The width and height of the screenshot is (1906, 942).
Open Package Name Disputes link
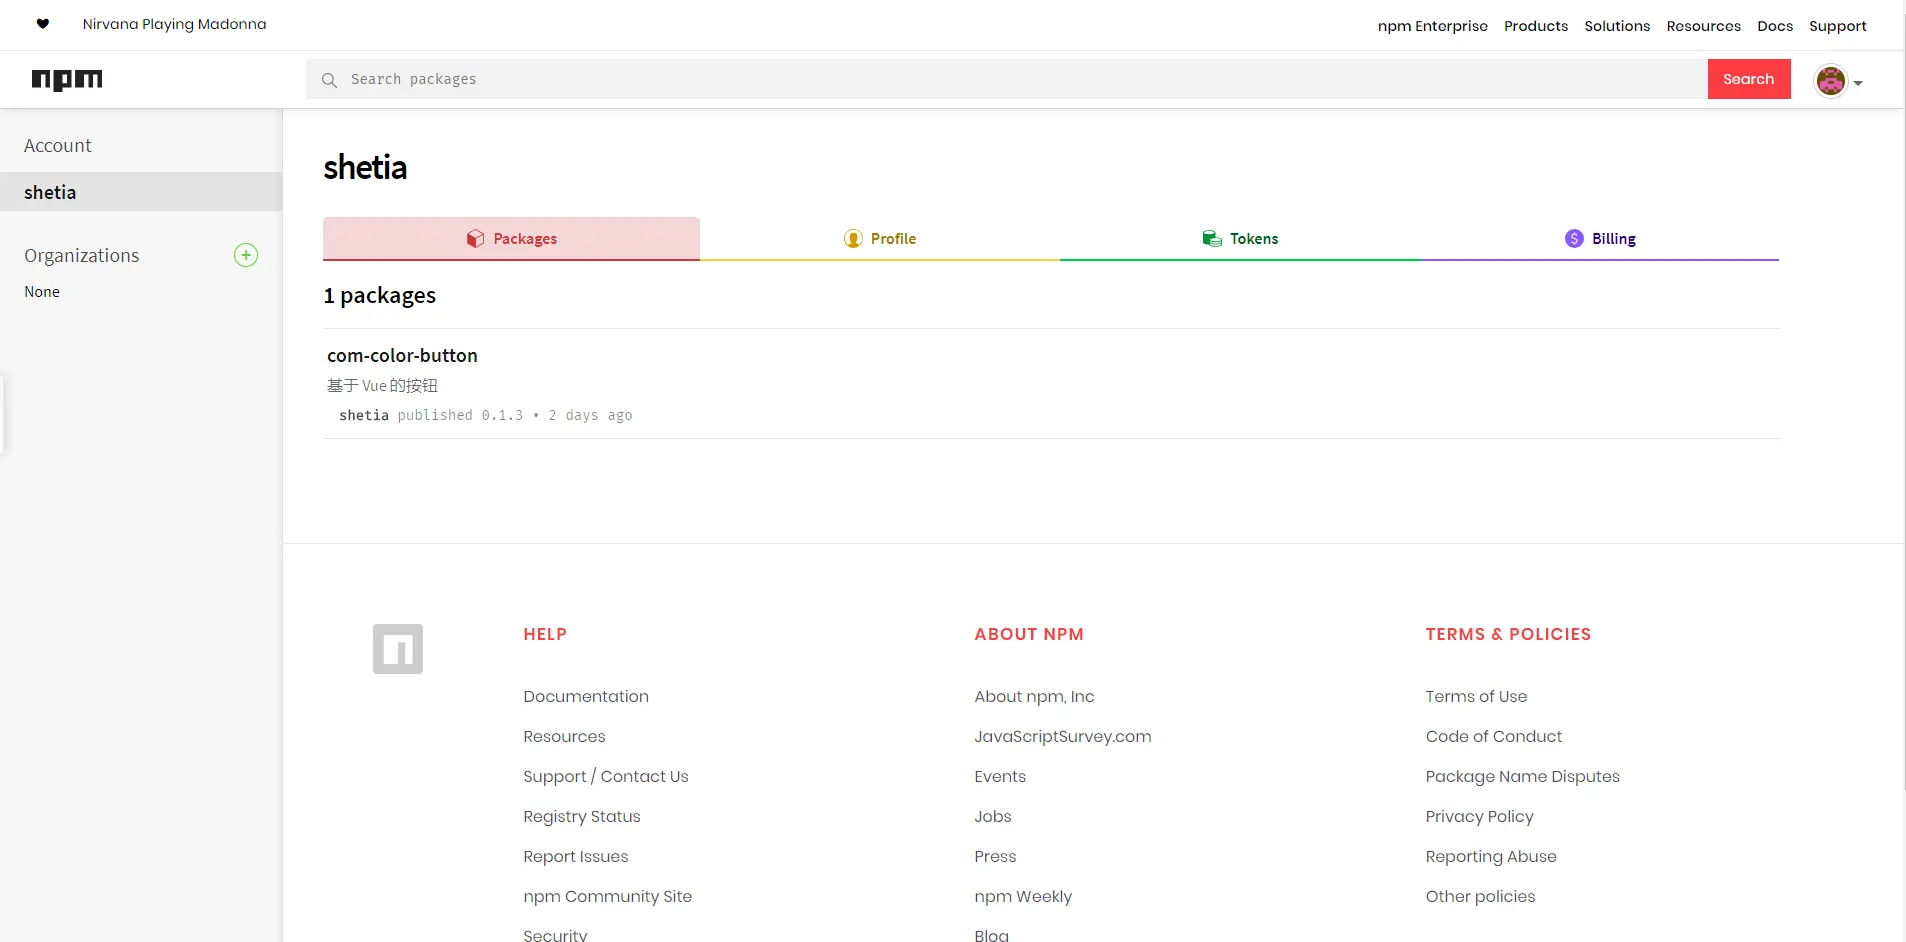(x=1523, y=776)
